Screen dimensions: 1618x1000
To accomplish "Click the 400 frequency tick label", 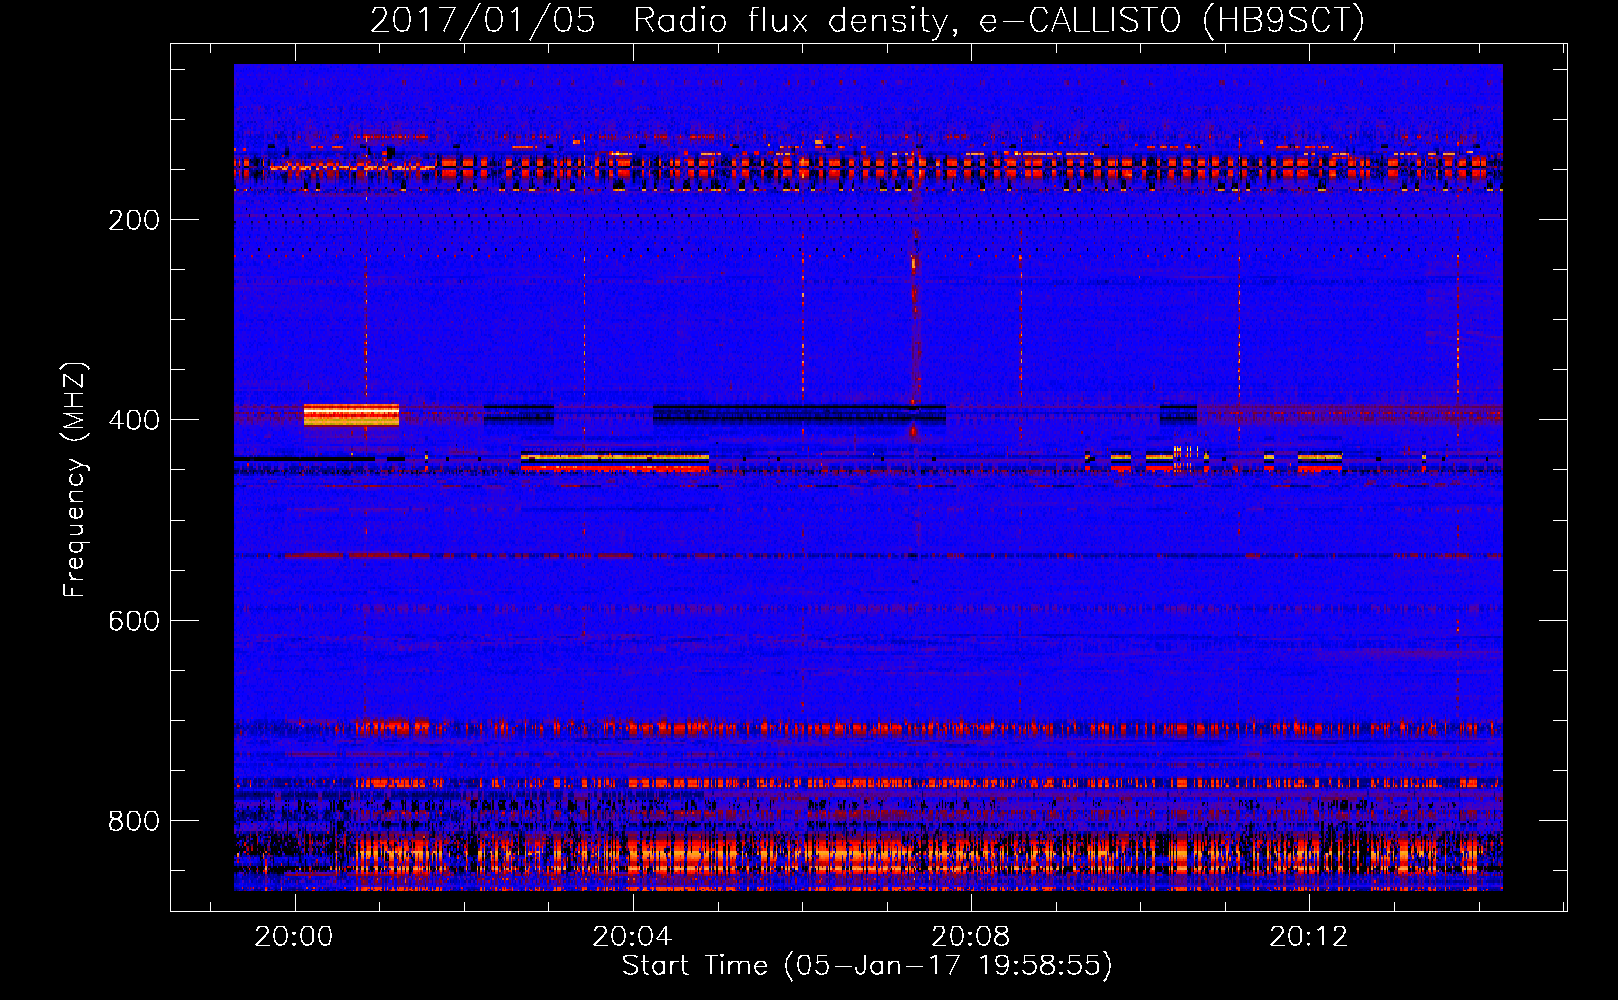I will tap(134, 420).
